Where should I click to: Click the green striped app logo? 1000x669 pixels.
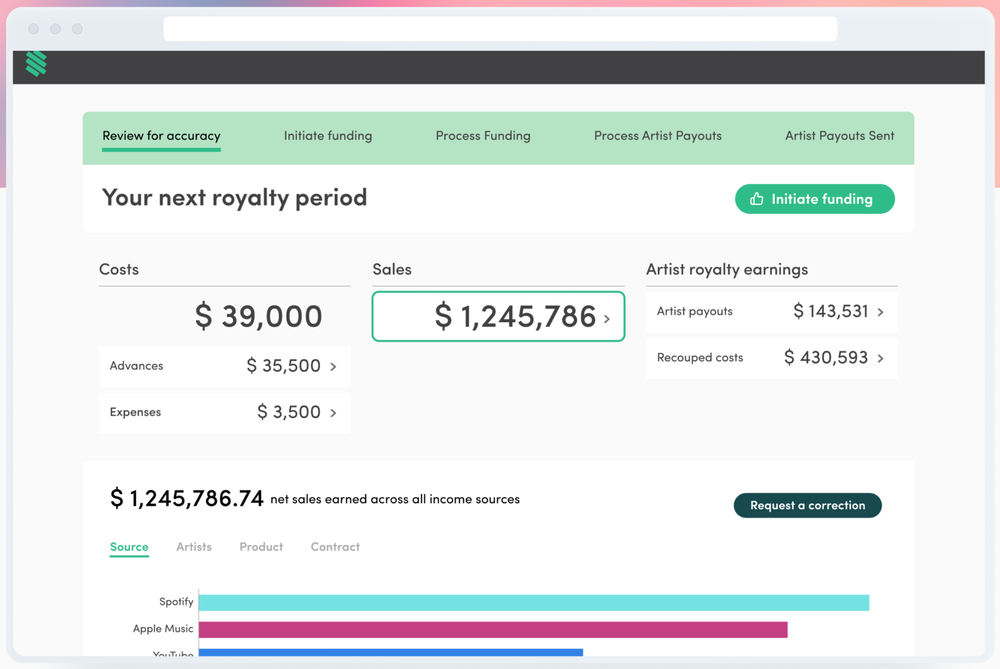pos(36,64)
